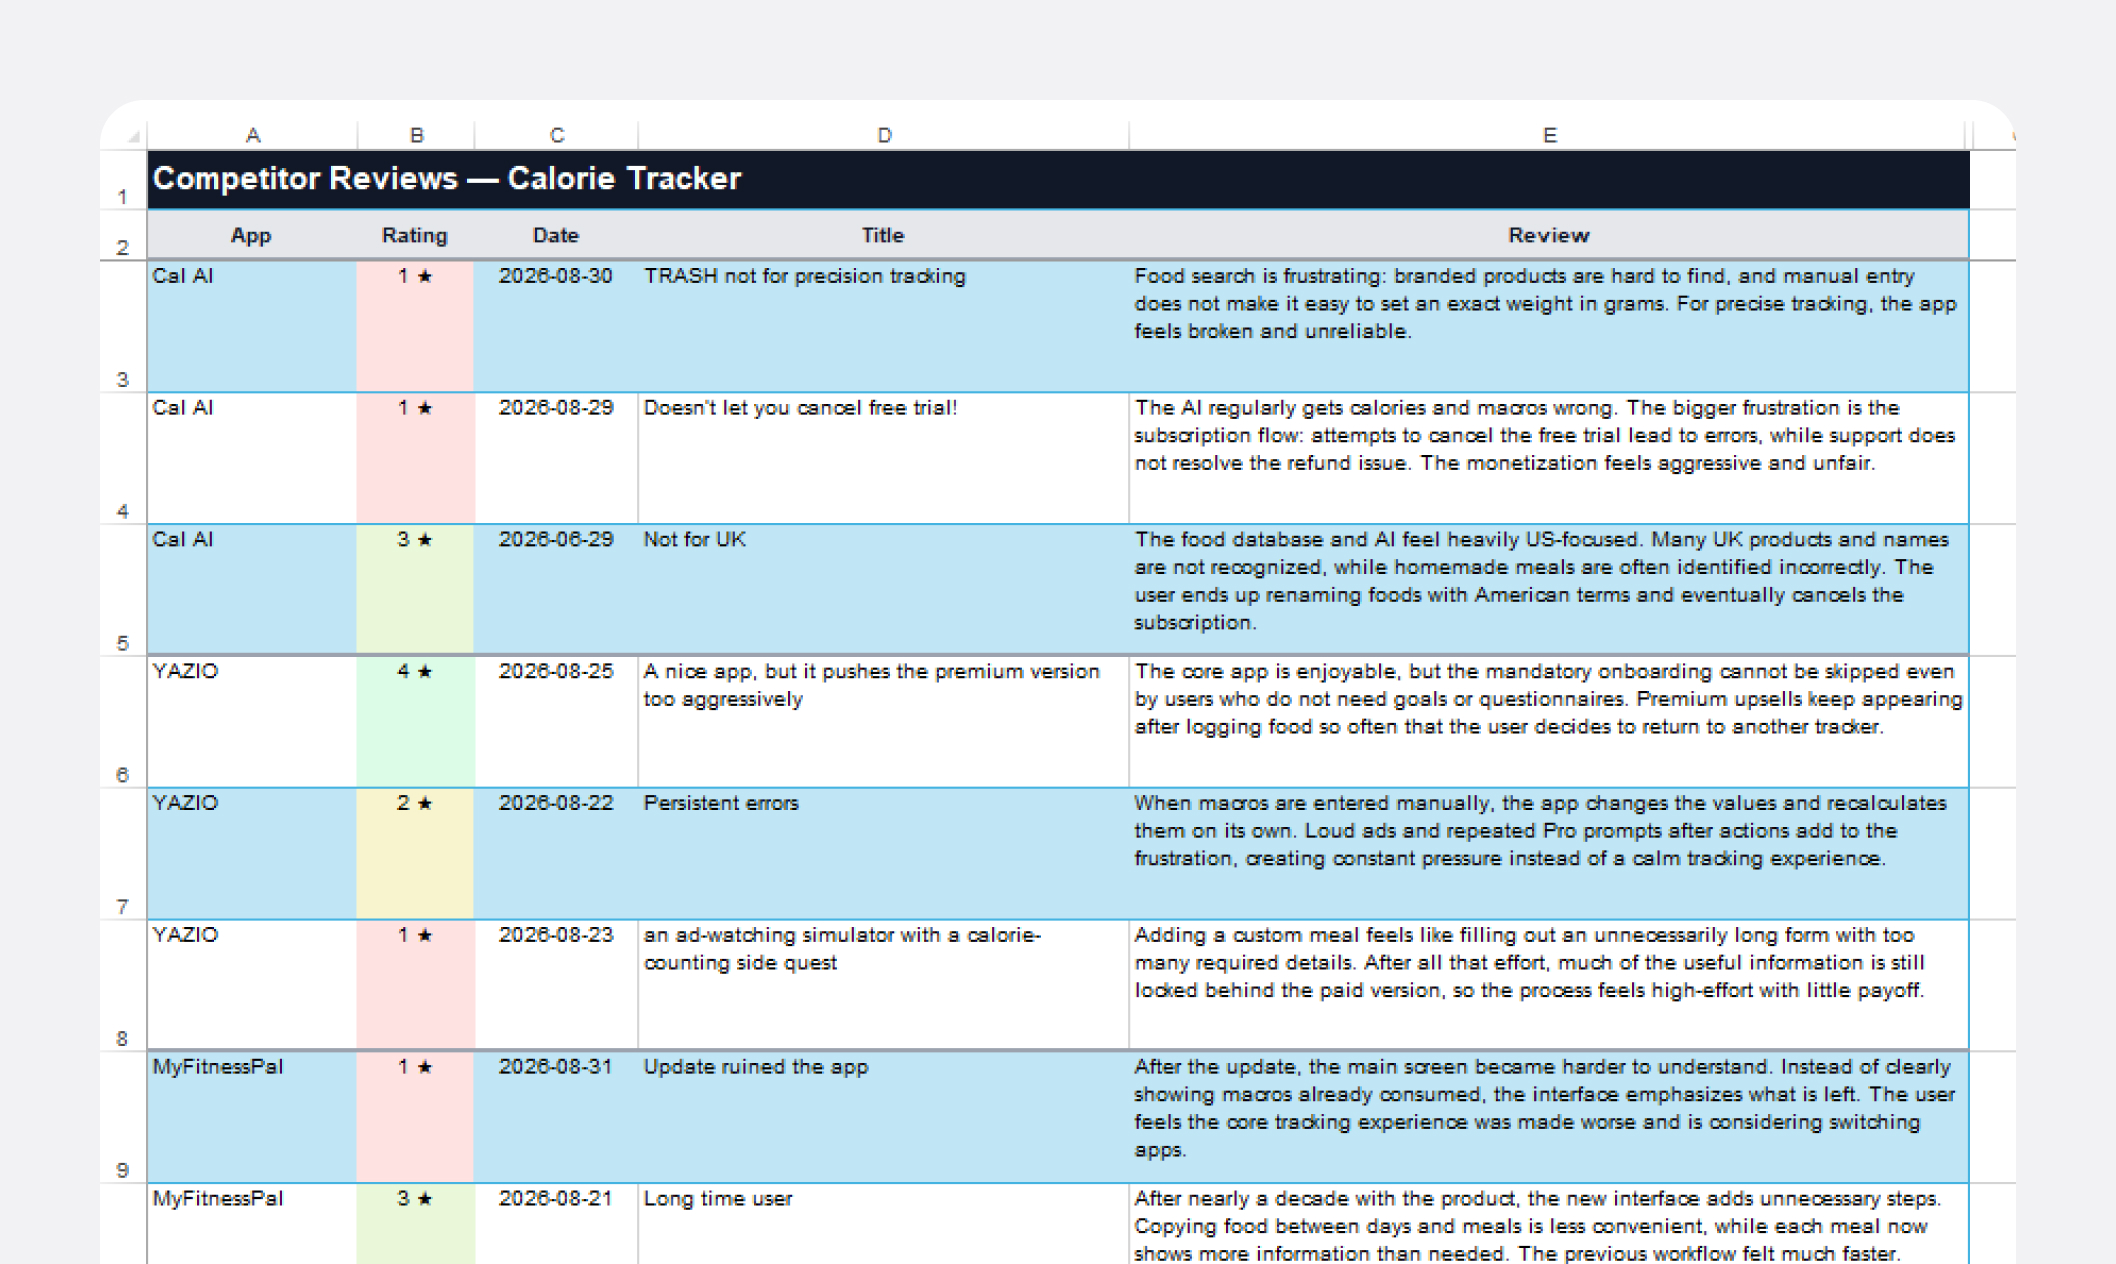Click the select-all corner triangle icon
The image size is (2116, 1264).
[x=133, y=136]
